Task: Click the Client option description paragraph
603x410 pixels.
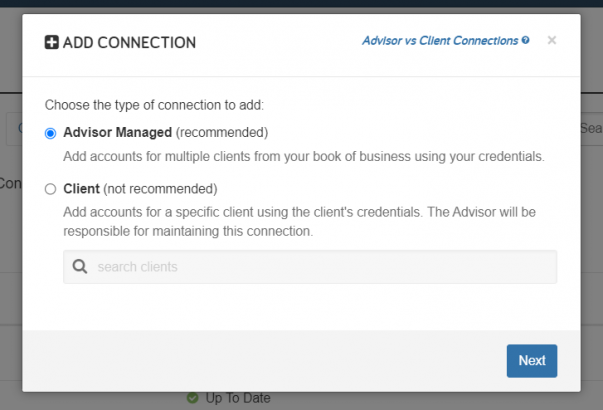Action: (300, 222)
